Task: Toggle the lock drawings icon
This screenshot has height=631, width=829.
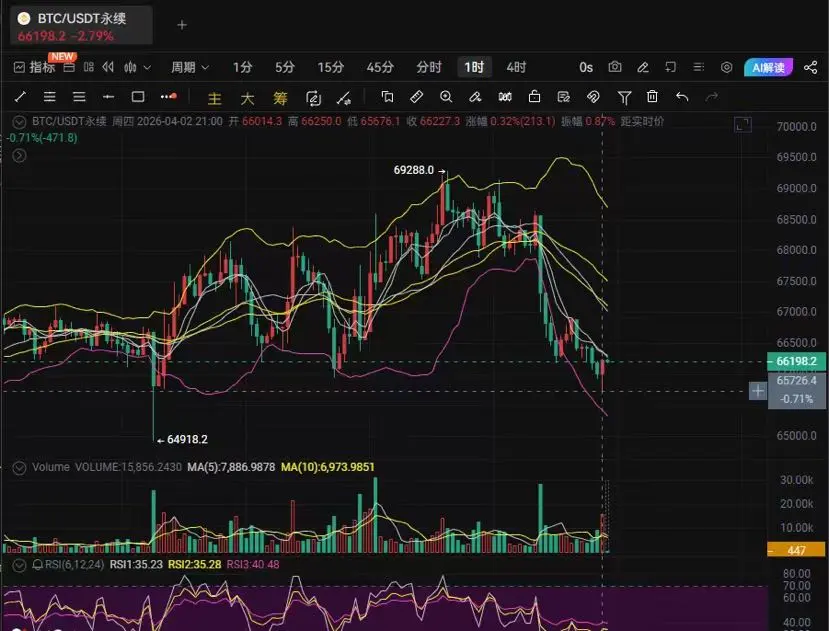Action: pyautogui.click(x=535, y=97)
